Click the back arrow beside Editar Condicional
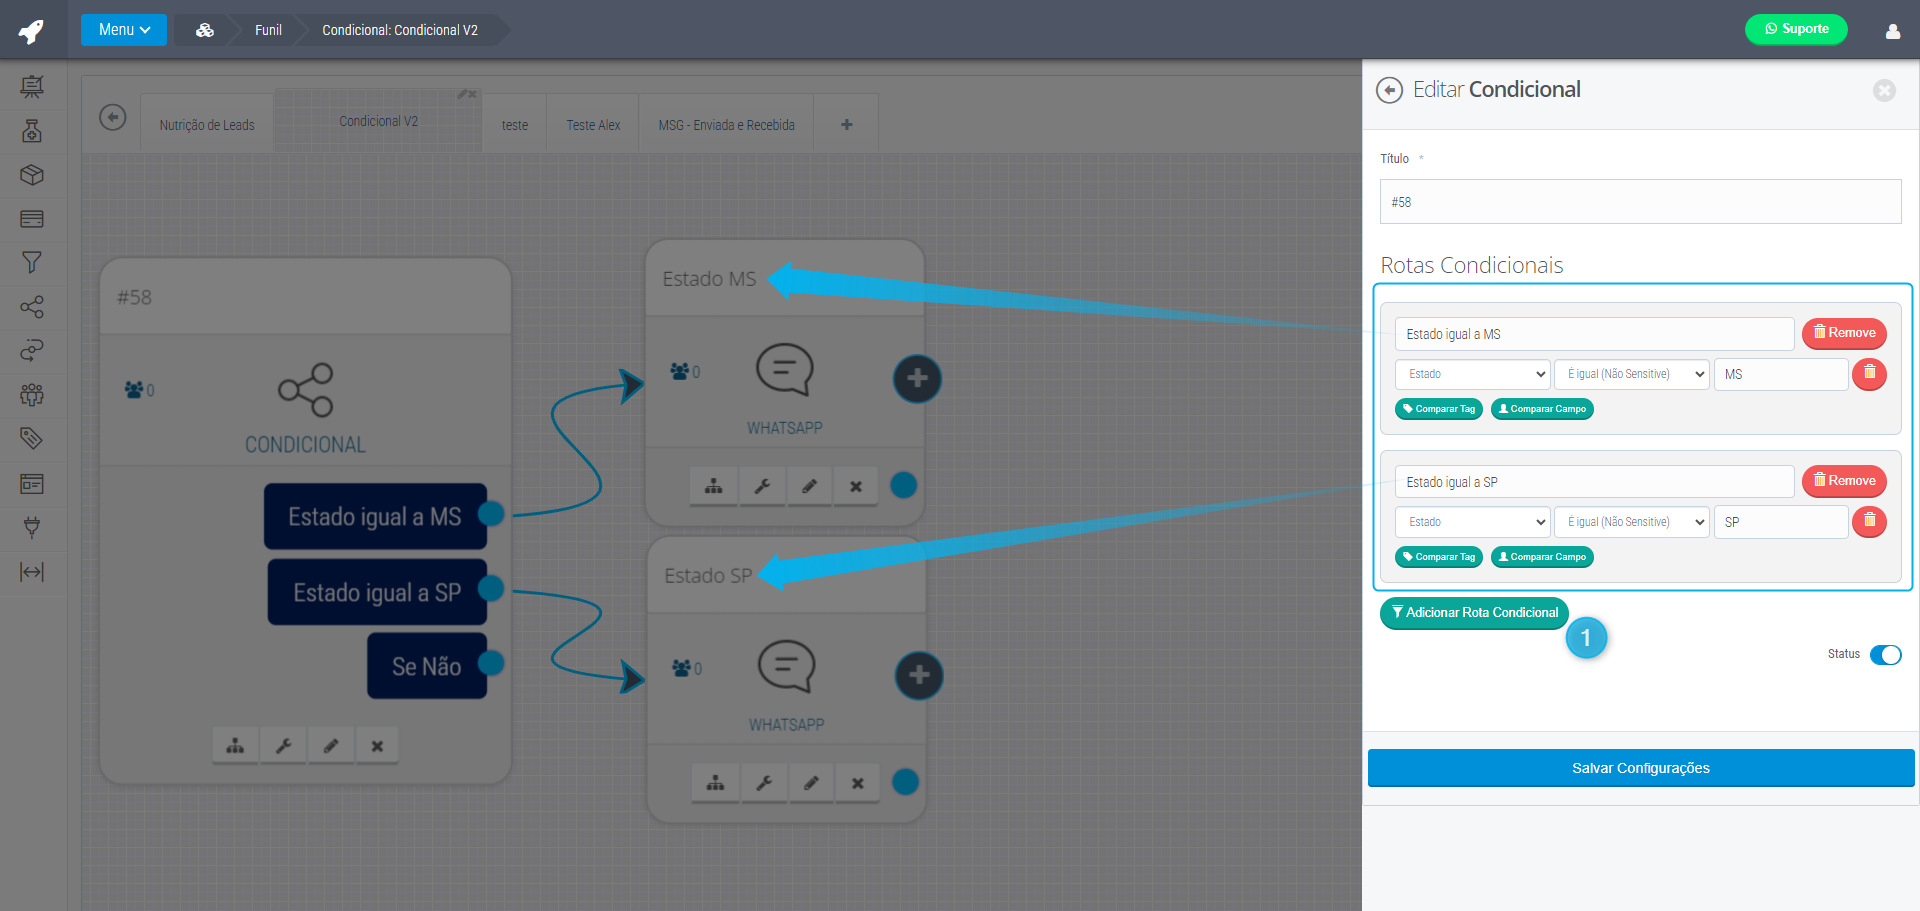The height and width of the screenshot is (911, 1920). tap(1389, 90)
